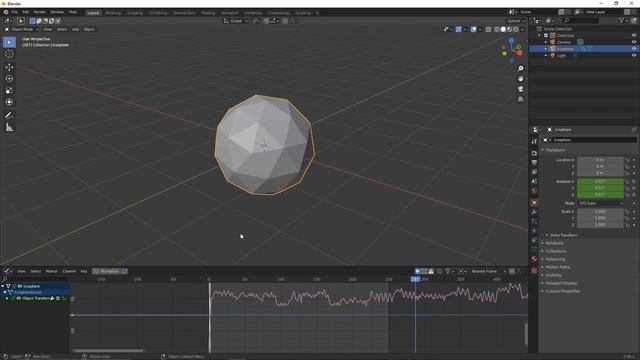Open the rotation Mode XYZ Euler dropdown
The height and width of the screenshot is (360, 640).
click(600, 203)
